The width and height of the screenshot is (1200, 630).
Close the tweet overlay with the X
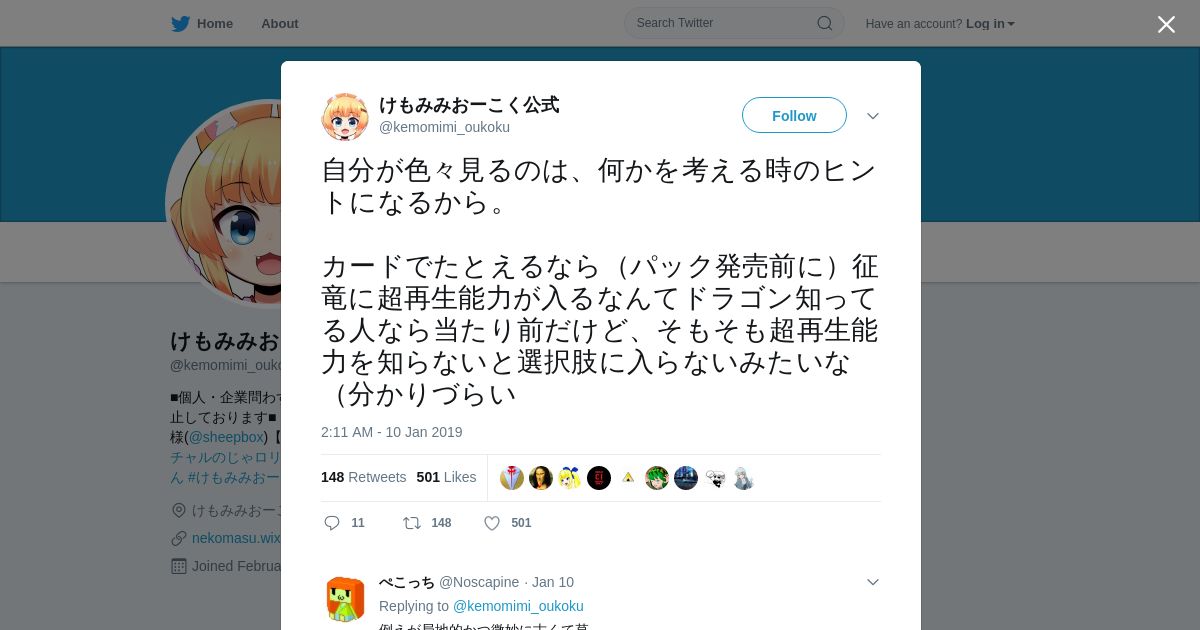coord(1166,24)
